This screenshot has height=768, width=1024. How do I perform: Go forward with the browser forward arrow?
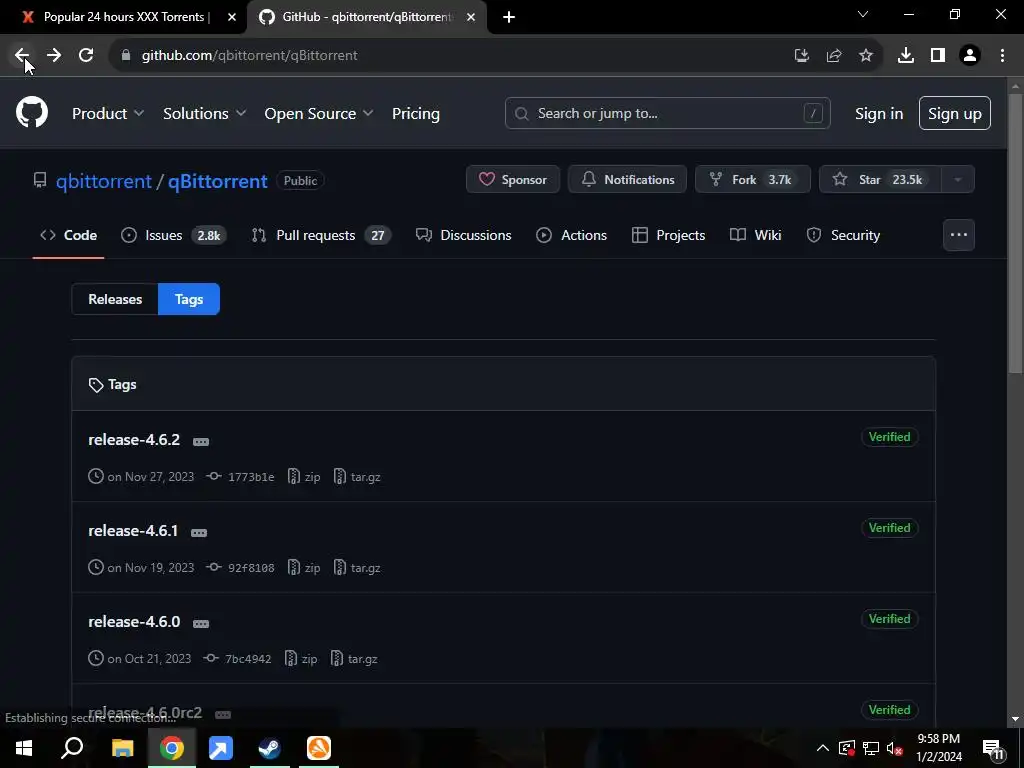(54, 55)
